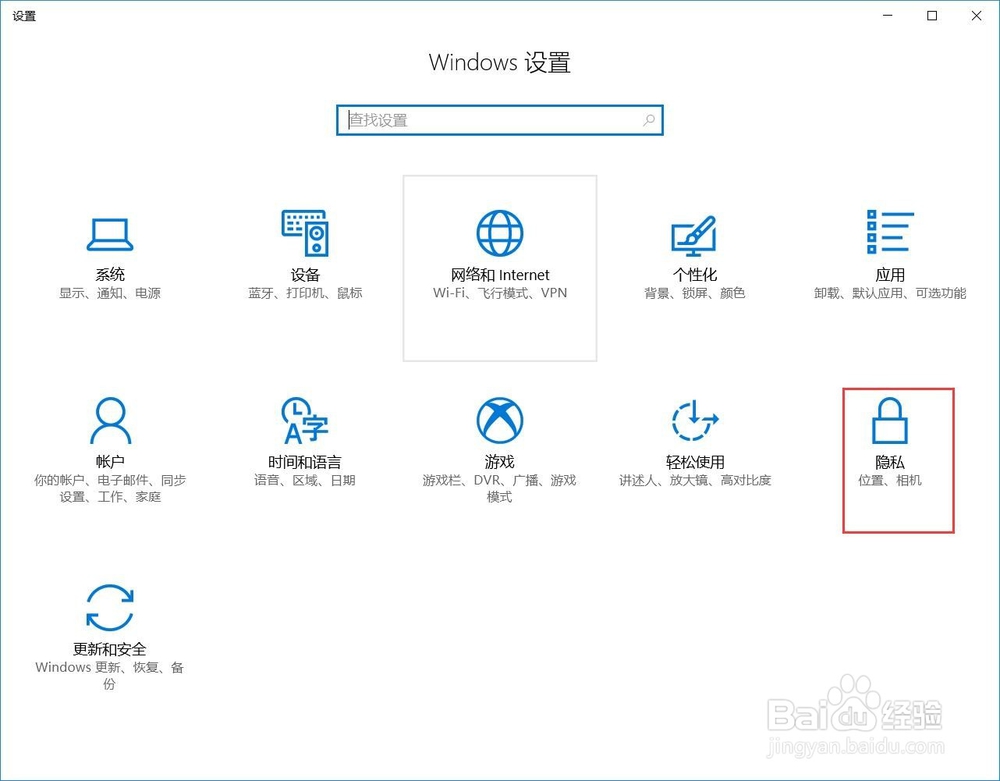
Task: Open 网络和 Internet settings globe icon
Action: coord(499,232)
